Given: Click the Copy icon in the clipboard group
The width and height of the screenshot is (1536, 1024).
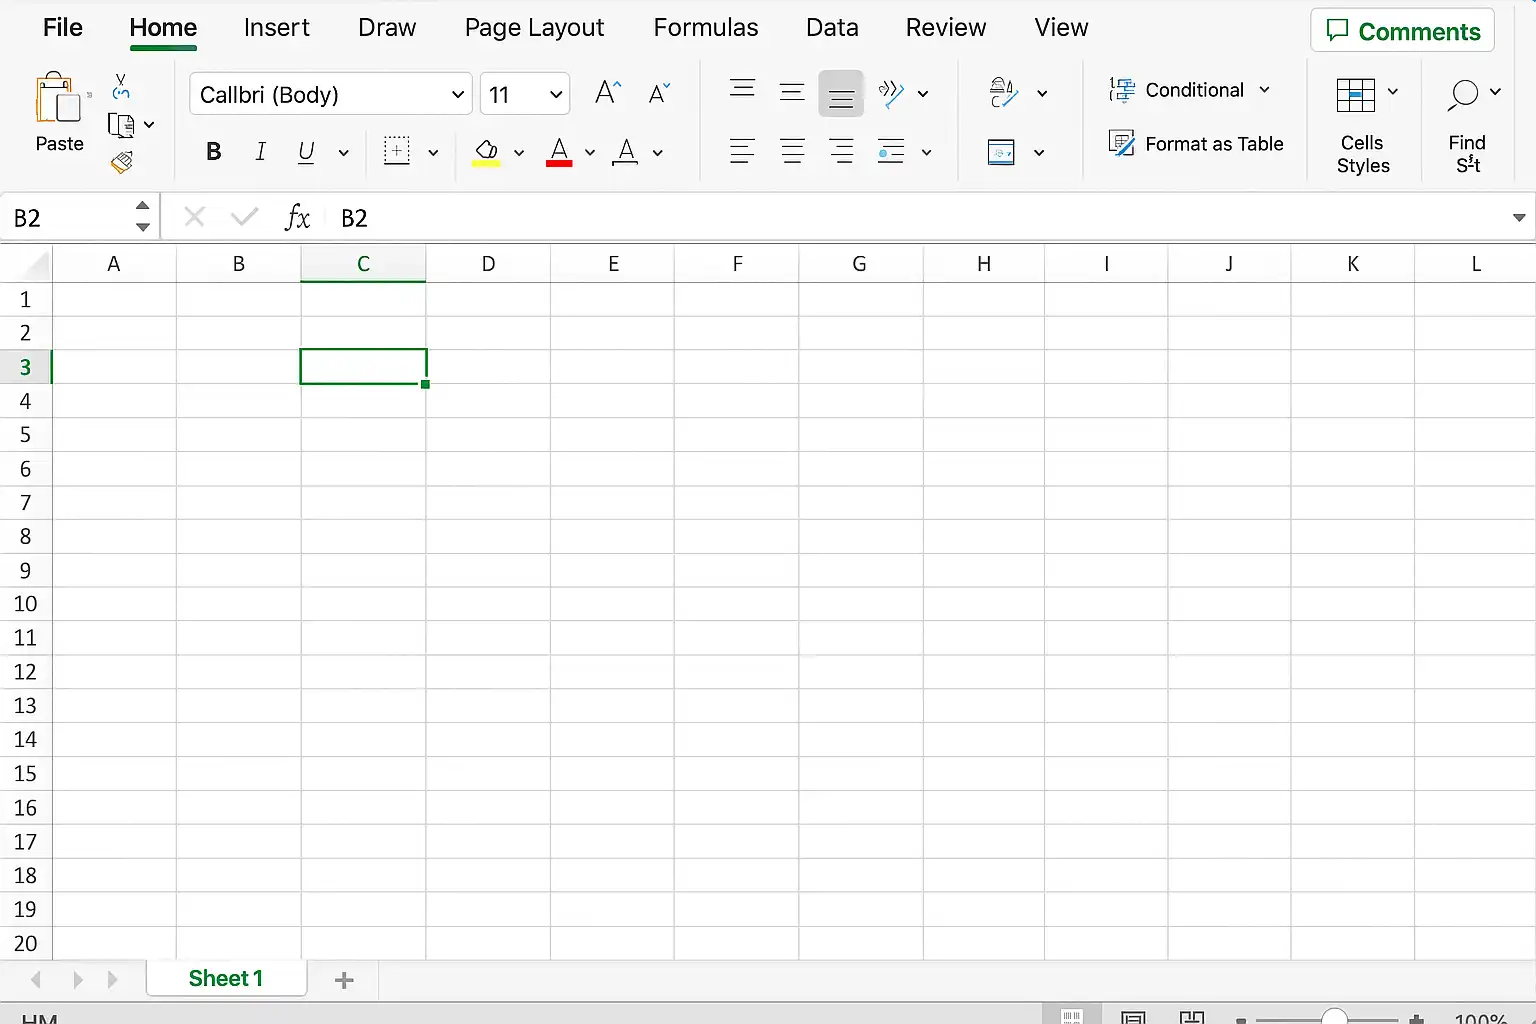Looking at the screenshot, I should coord(121,125).
